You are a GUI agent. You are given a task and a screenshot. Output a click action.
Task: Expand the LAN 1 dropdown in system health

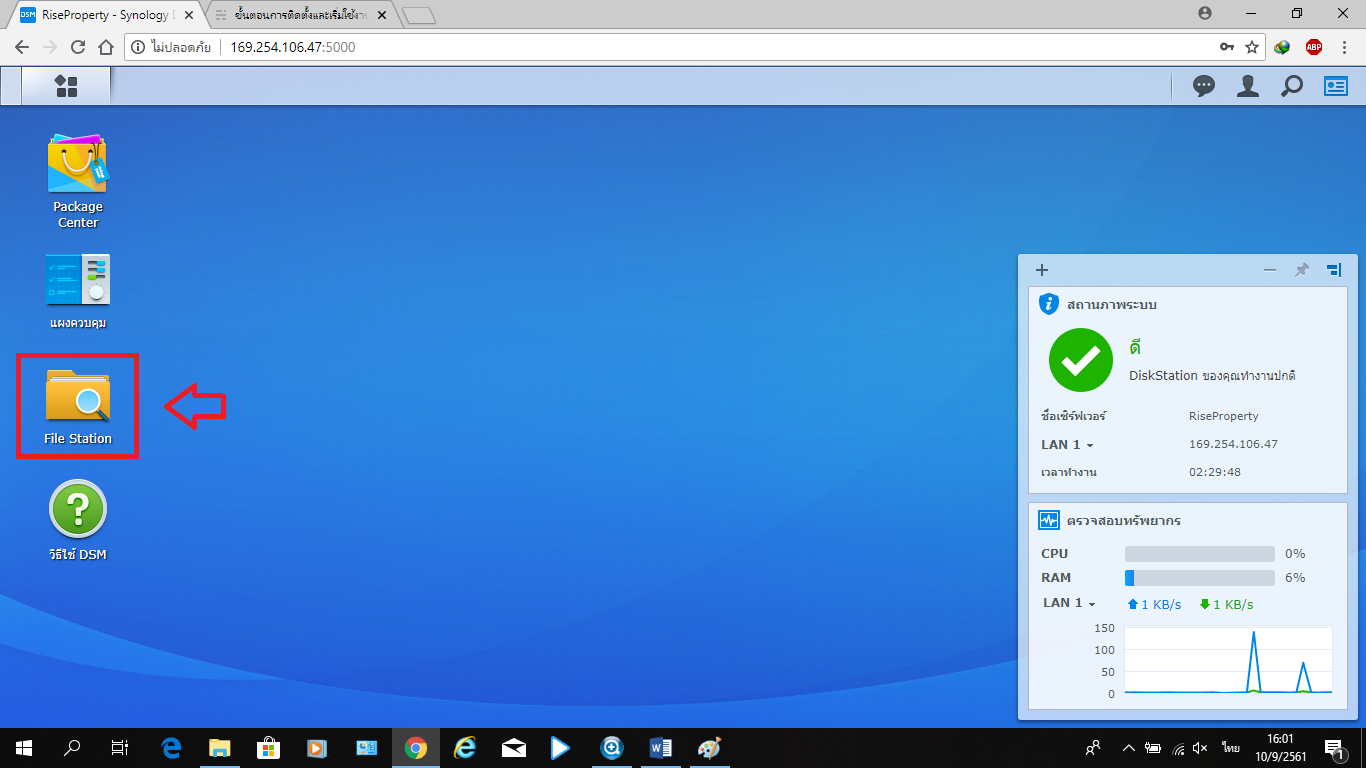click(x=1067, y=445)
